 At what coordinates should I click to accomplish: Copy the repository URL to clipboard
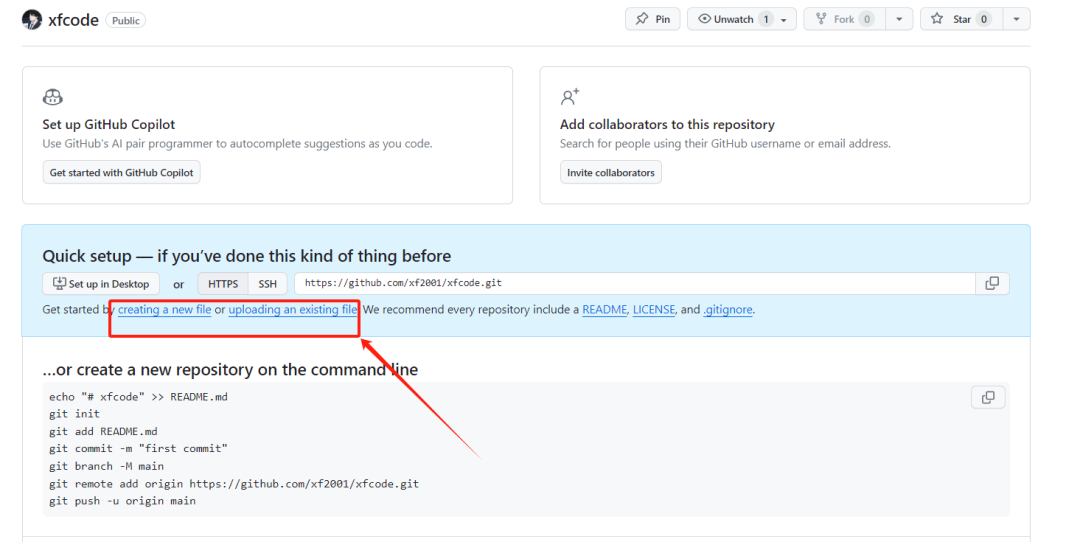(992, 283)
